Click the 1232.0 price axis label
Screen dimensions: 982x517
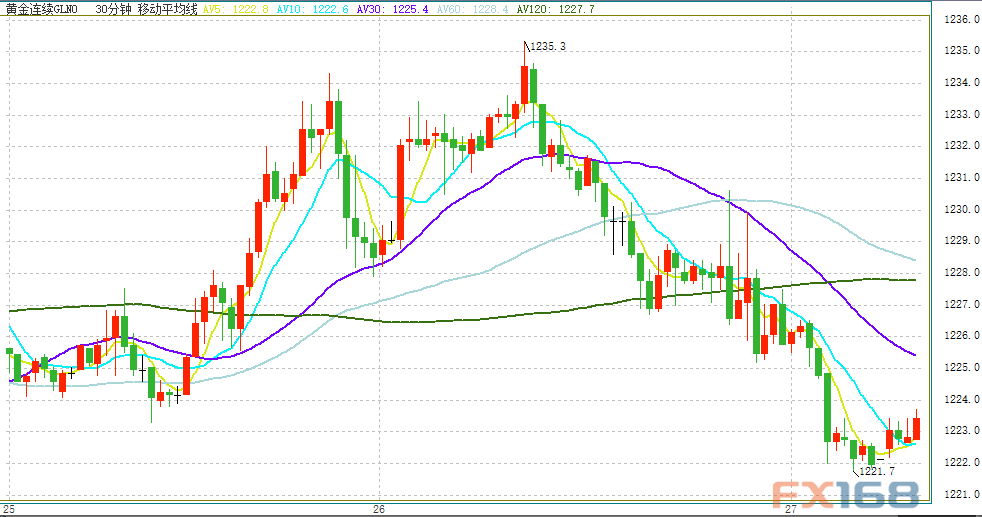click(x=961, y=145)
